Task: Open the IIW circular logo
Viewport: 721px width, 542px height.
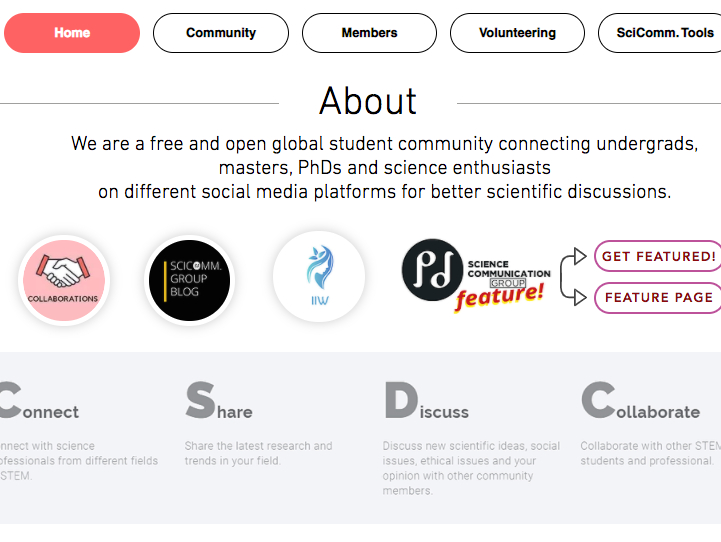Action: click(319, 277)
